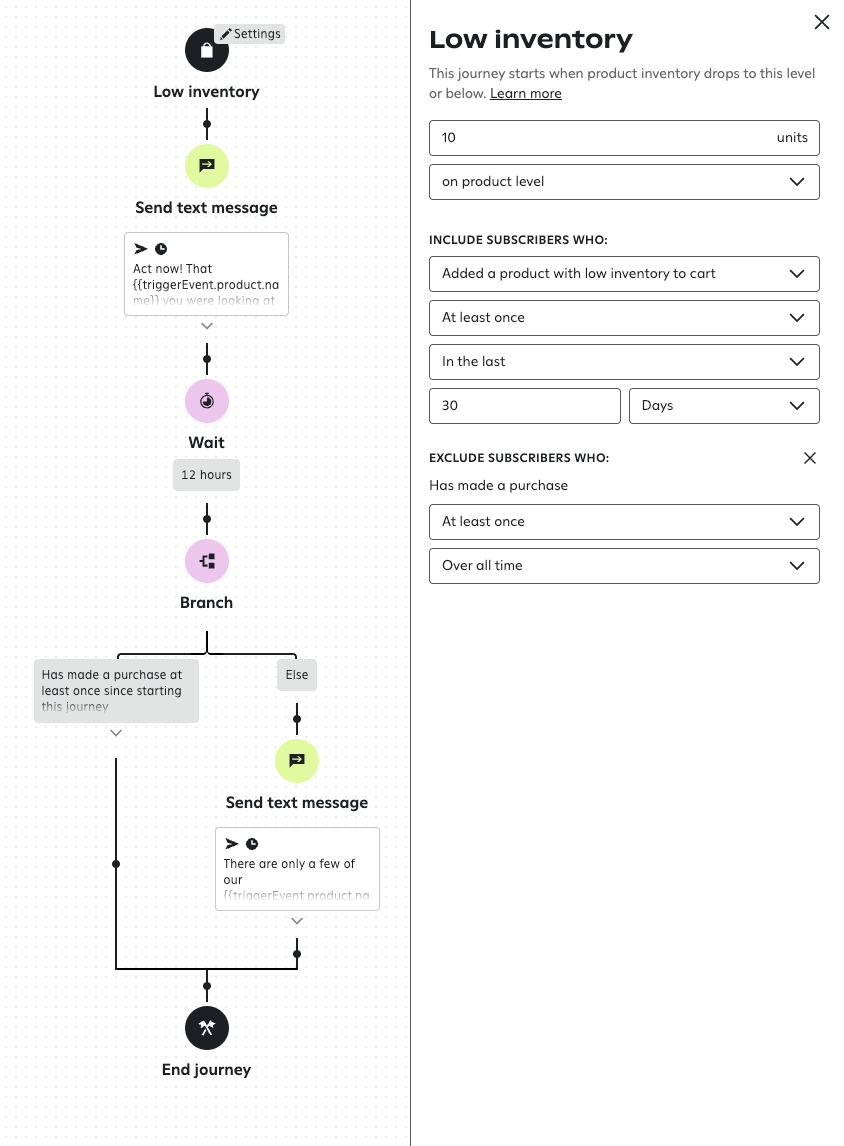The width and height of the screenshot is (844, 1146).
Task: Remove the 'Has made a purchase' exclusion rule
Action: point(810,457)
